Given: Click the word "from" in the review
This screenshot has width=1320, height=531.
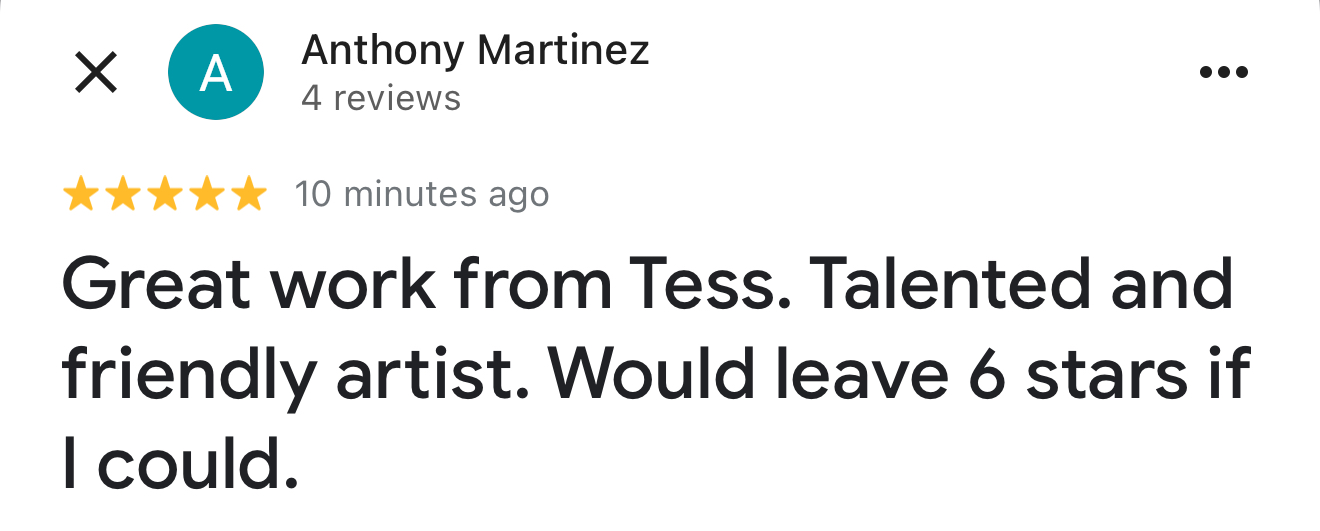Looking at the screenshot, I should coord(533,284).
